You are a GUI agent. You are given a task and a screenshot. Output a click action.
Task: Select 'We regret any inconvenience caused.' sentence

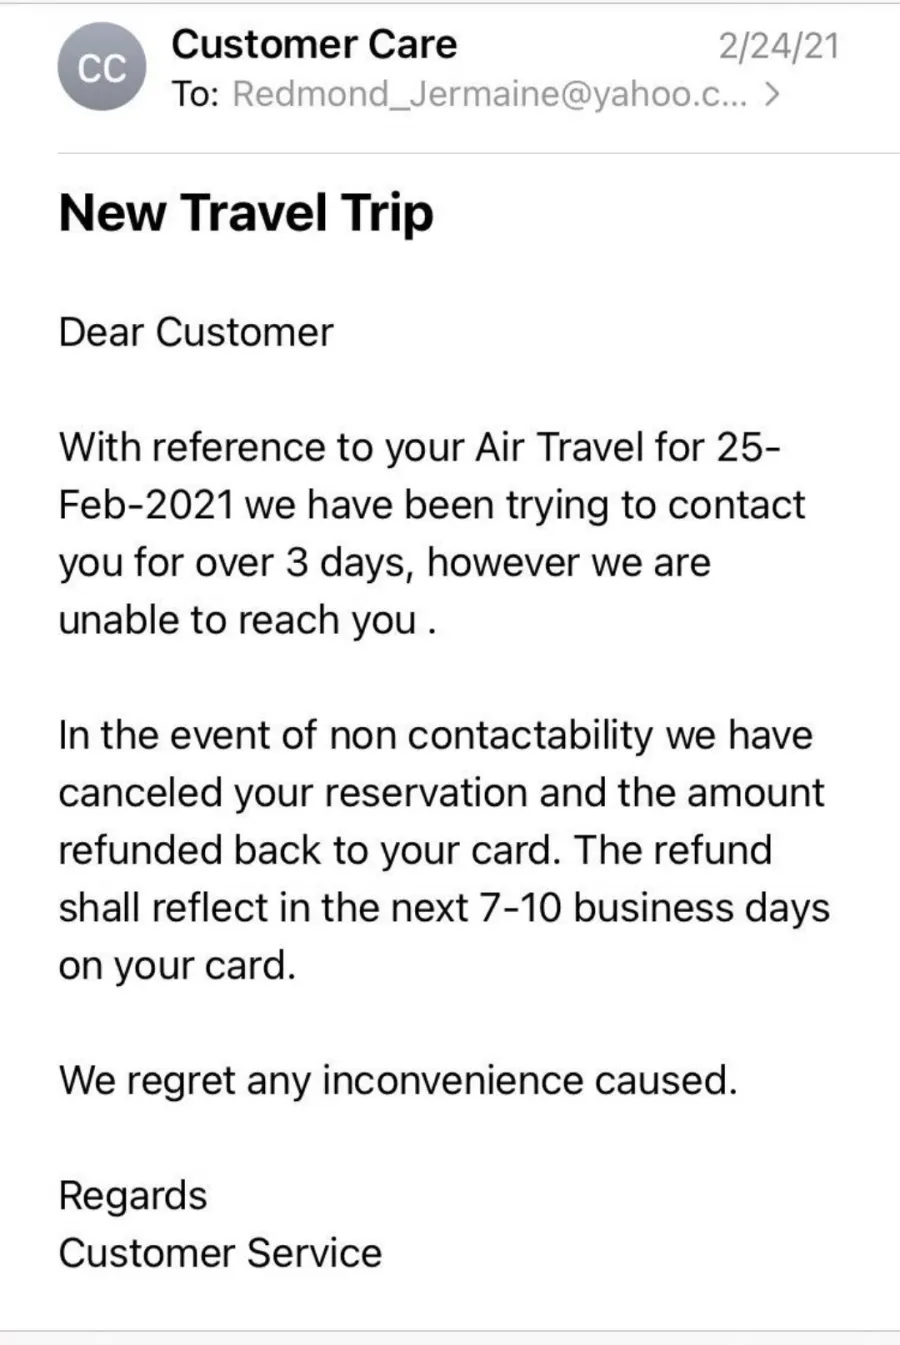point(398,1081)
